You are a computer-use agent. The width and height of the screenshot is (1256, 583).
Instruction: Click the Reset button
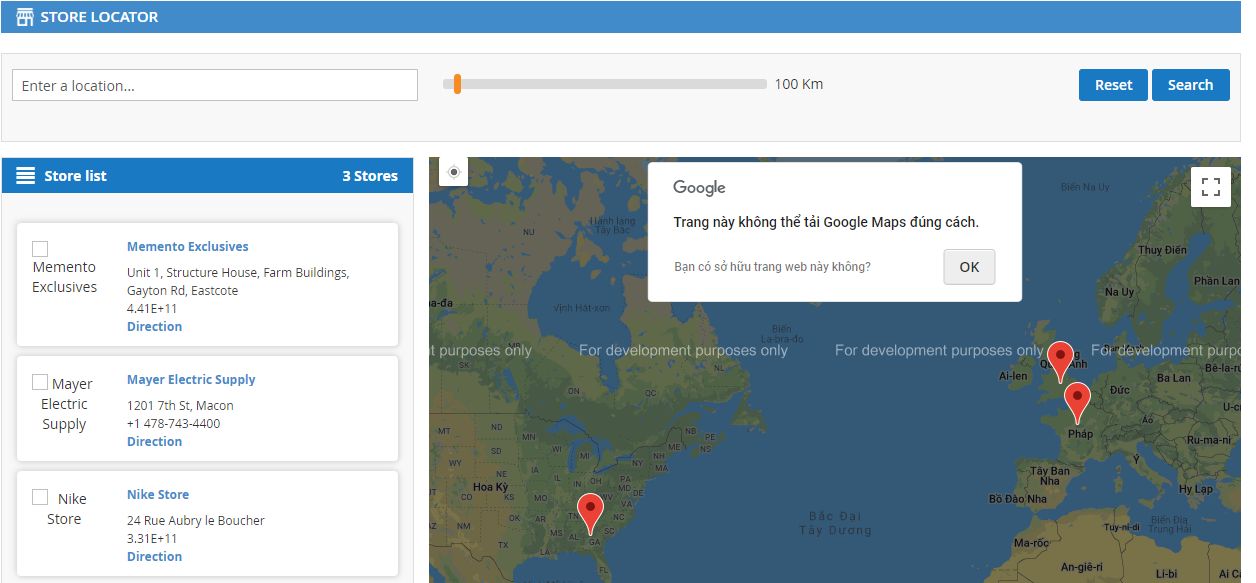1114,85
